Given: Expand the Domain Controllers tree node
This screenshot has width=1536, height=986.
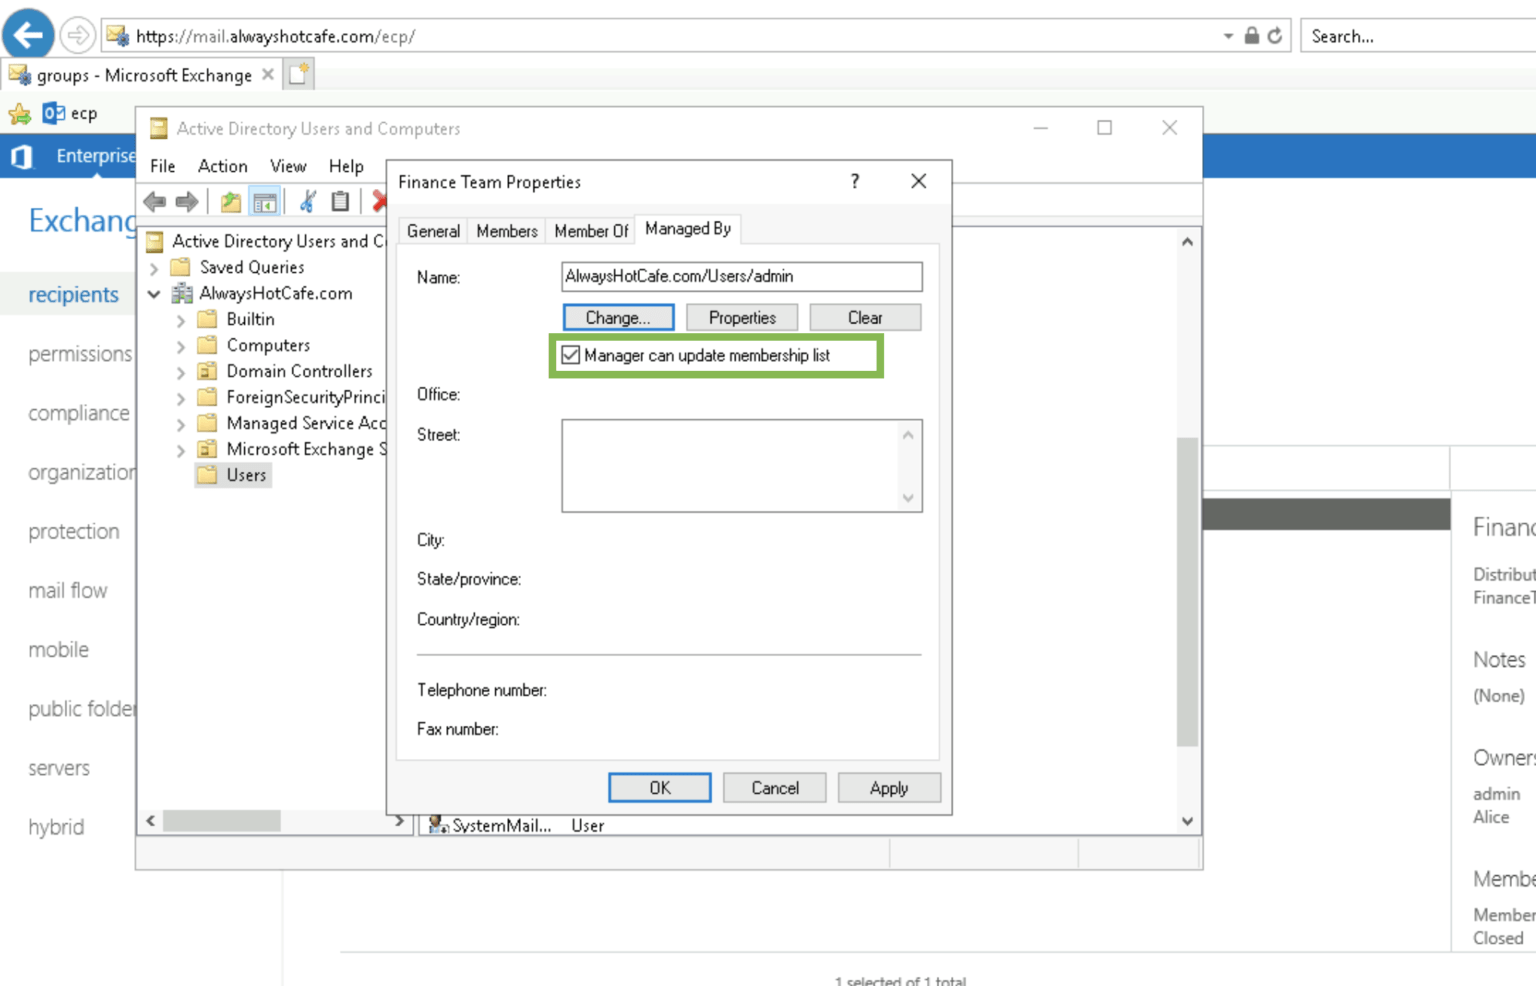Looking at the screenshot, I should [x=181, y=372].
